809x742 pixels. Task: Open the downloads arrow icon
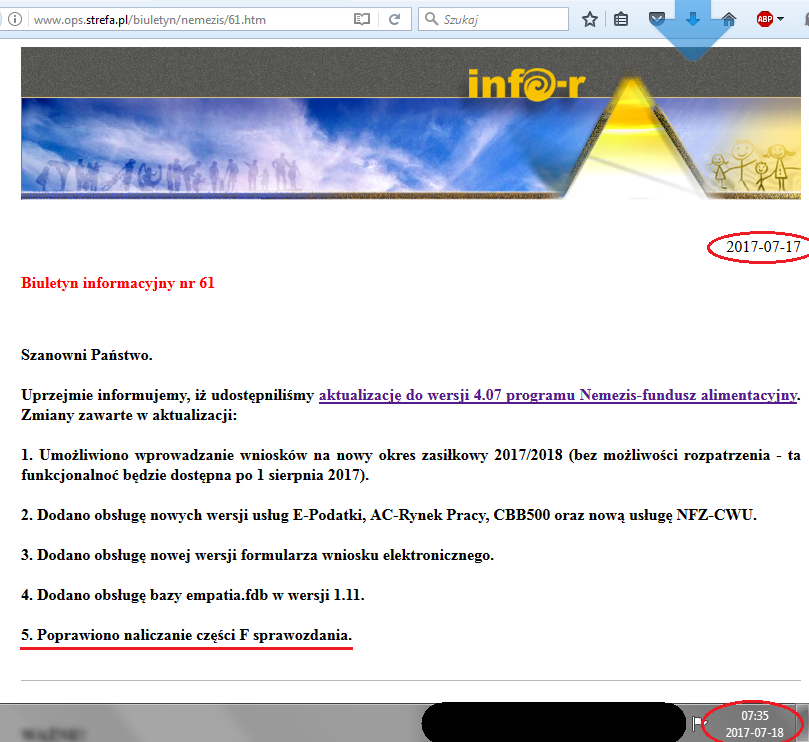tap(692, 20)
